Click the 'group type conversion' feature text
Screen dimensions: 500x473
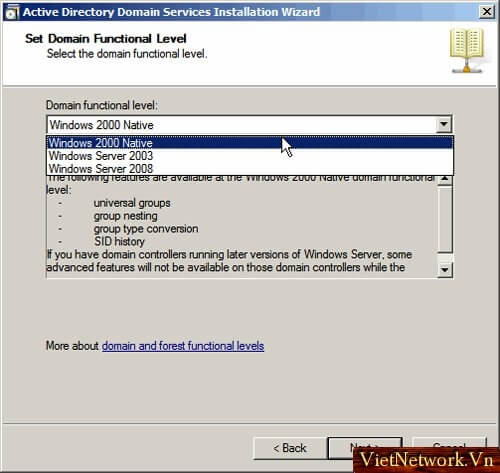pos(146,229)
